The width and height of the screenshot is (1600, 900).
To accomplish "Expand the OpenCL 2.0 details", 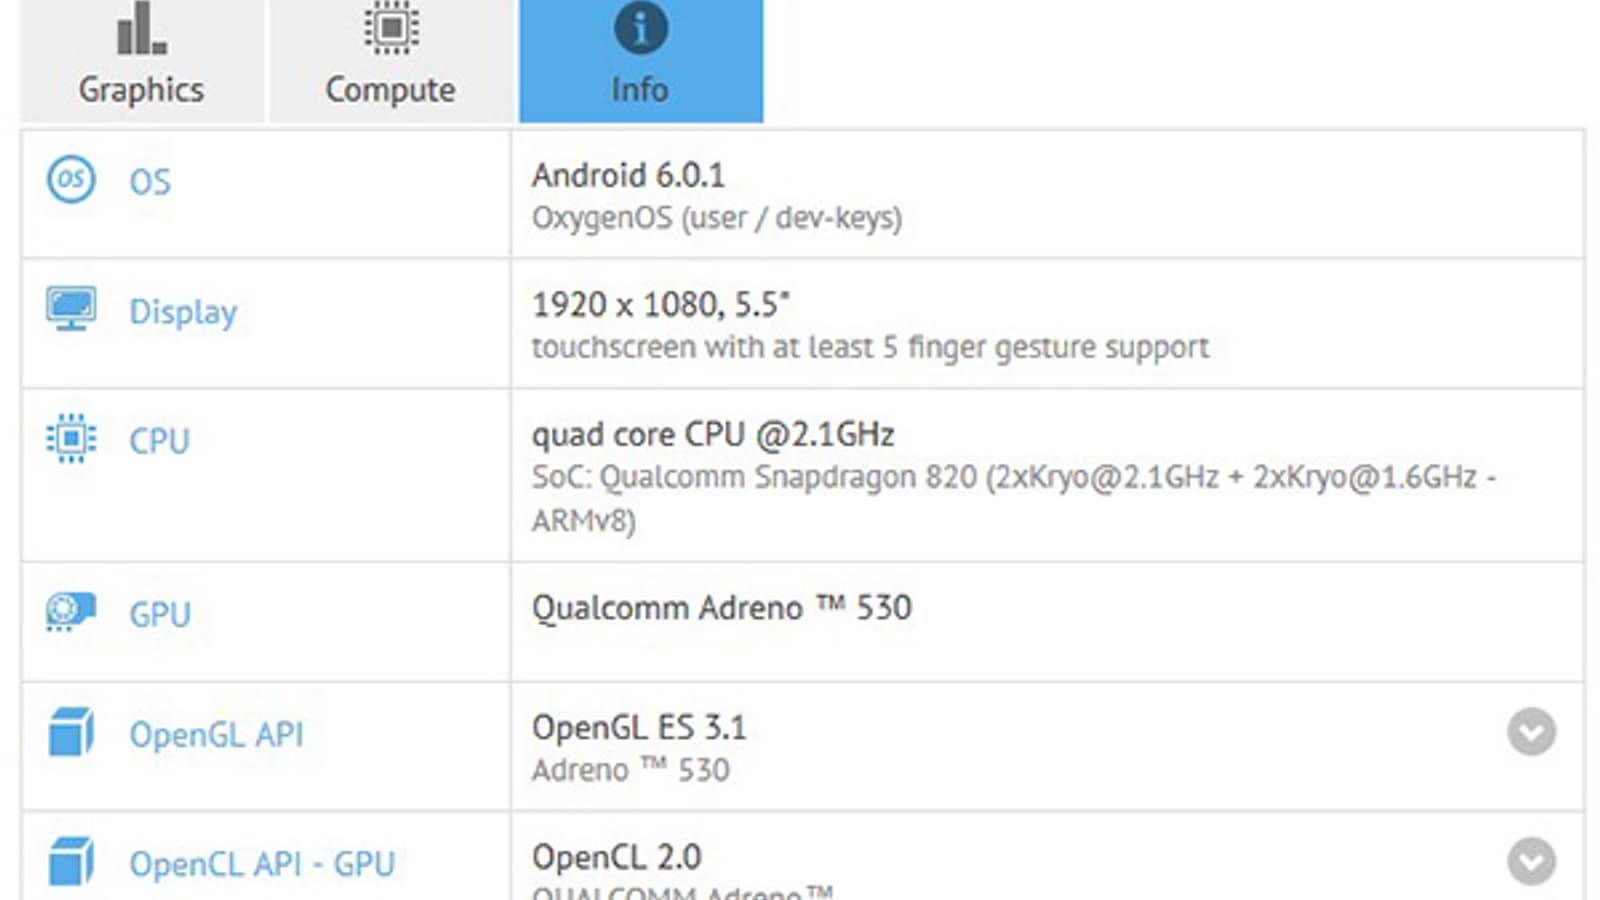I will coord(1531,861).
